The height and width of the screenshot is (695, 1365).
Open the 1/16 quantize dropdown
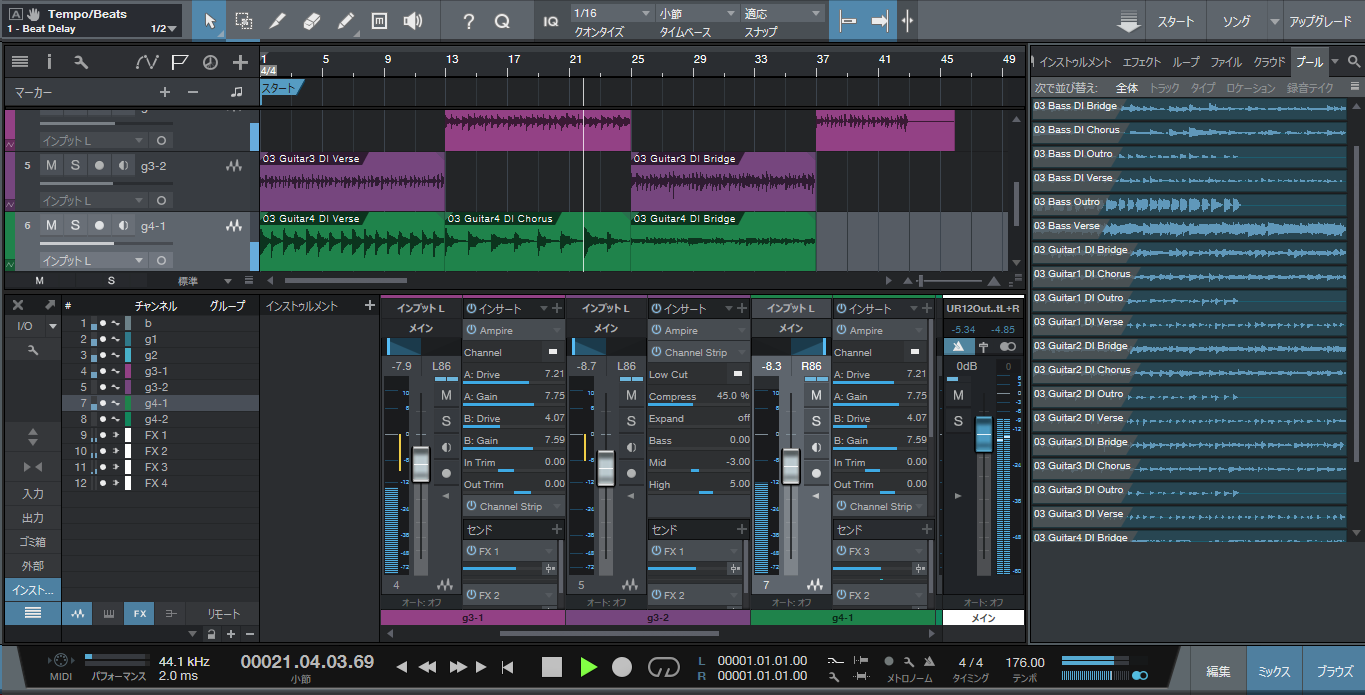[609, 14]
